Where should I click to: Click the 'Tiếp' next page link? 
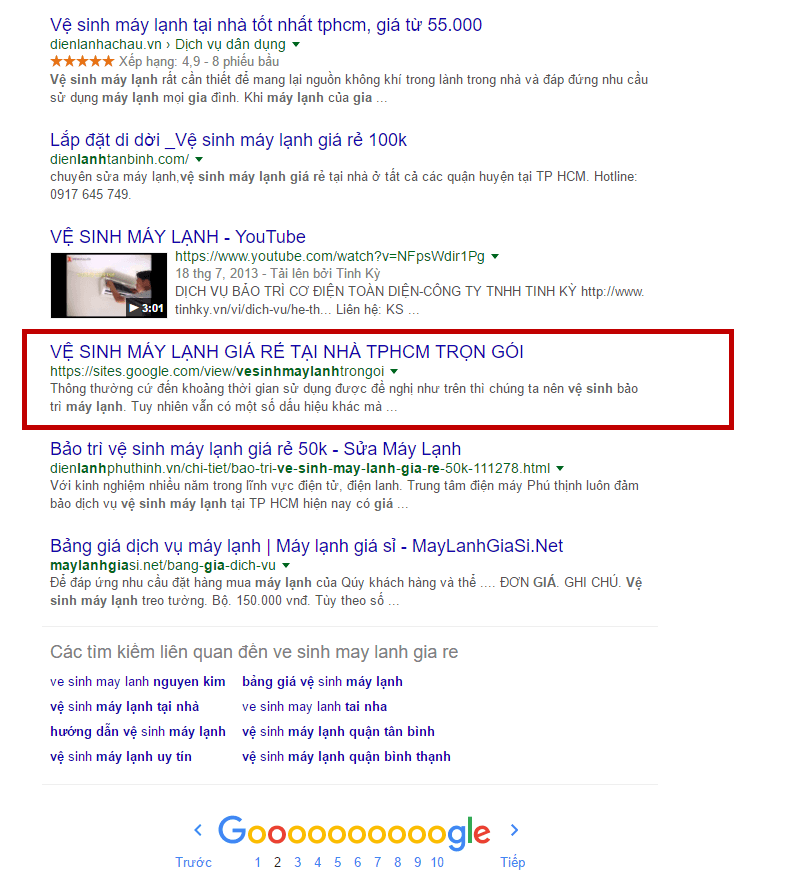coord(513,862)
